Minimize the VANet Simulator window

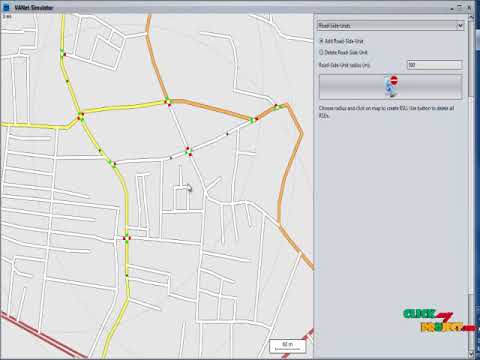(452, 8)
